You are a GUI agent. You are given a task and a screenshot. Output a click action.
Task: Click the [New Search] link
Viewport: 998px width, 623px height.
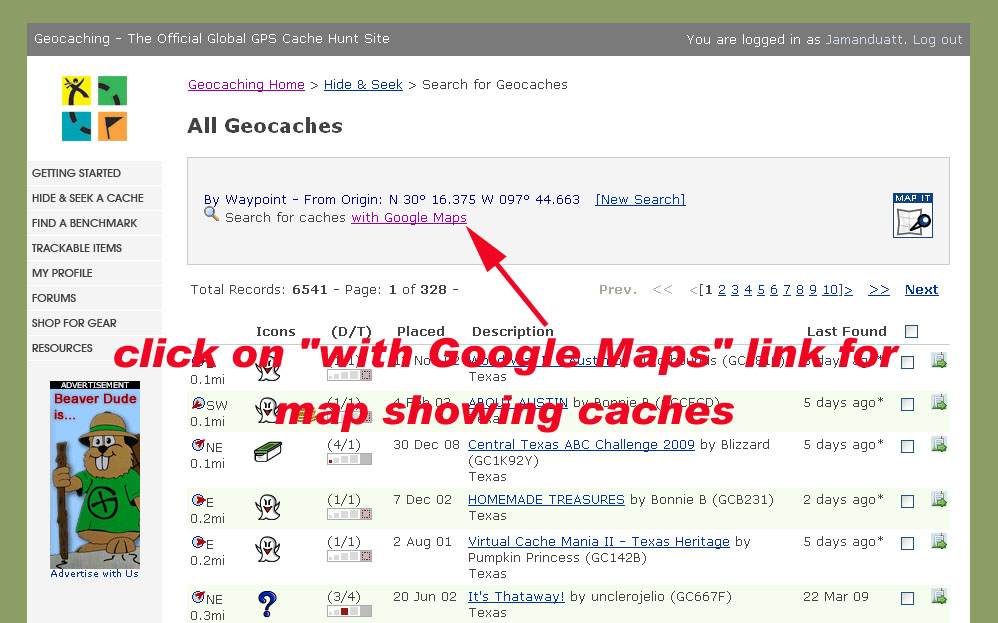pyautogui.click(x=640, y=200)
